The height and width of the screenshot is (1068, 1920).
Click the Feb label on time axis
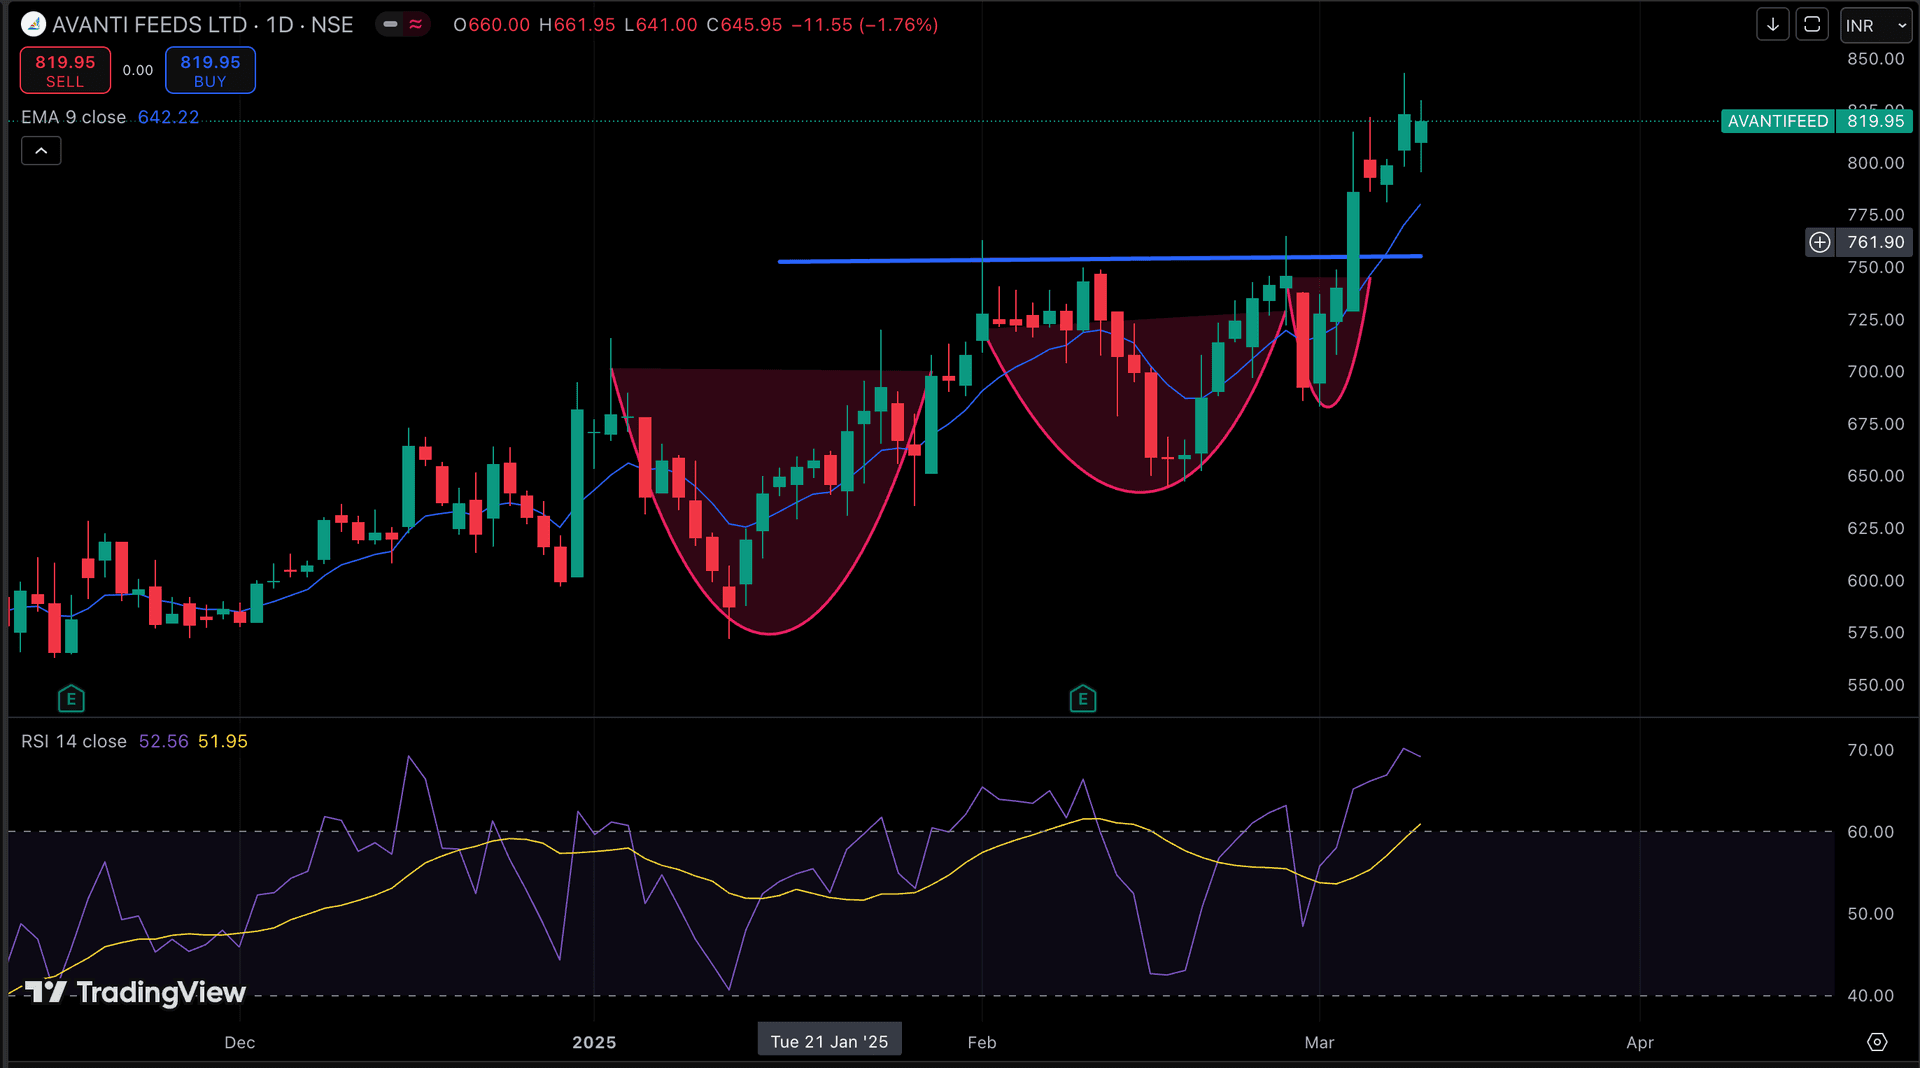point(982,1042)
